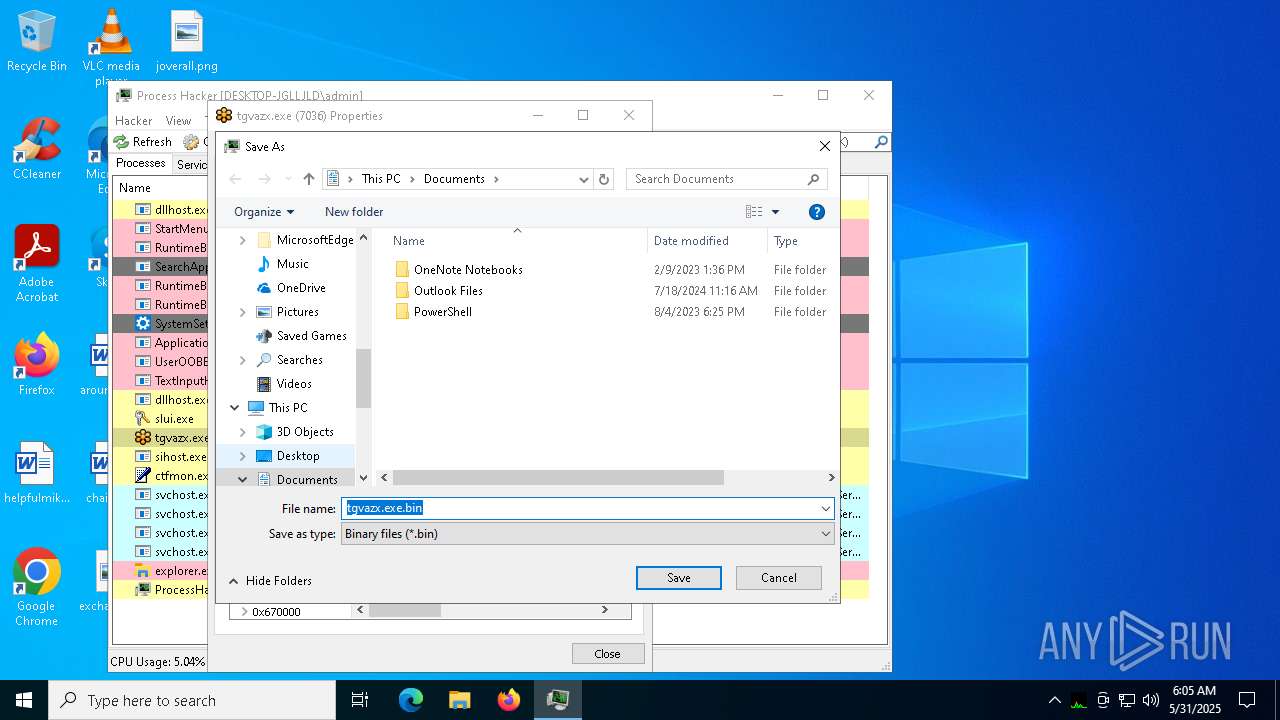Click the file list horizontal scrollbar
1280x720 pixels.
pos(557,478)
